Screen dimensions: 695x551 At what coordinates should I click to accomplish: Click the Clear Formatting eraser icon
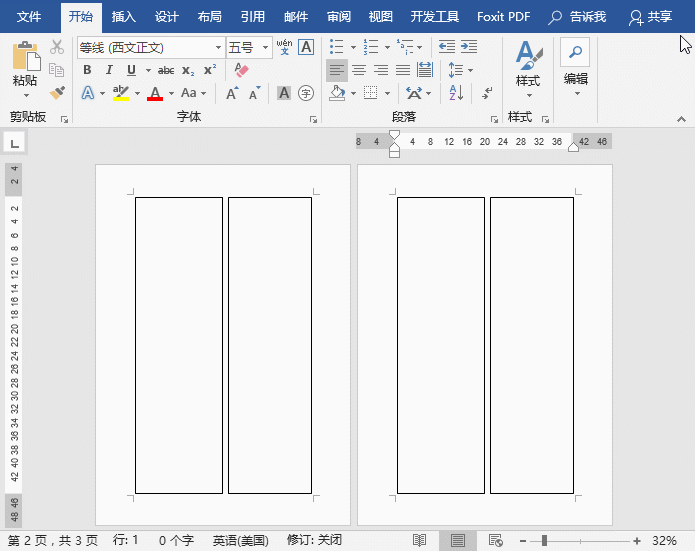(240, 70)
